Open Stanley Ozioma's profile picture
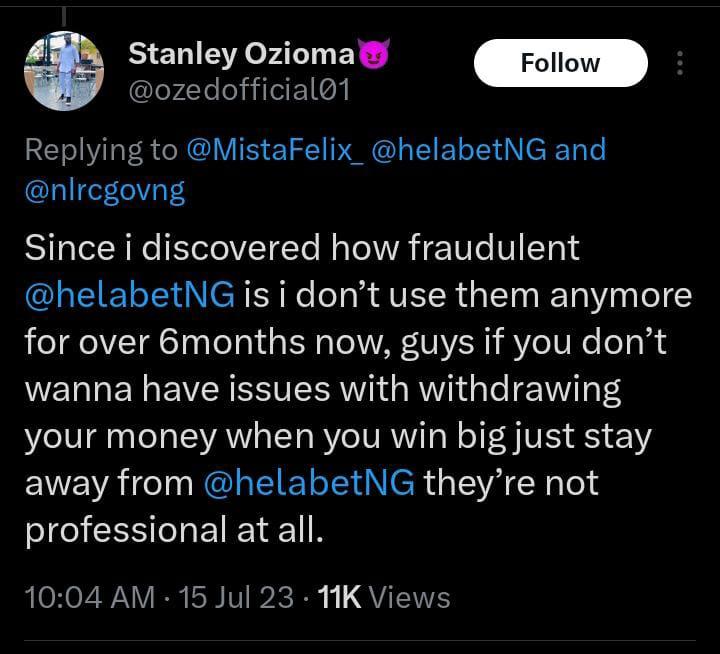Viewport: 720px width, 654px height. pyautogui.click(x=63, y=71)
